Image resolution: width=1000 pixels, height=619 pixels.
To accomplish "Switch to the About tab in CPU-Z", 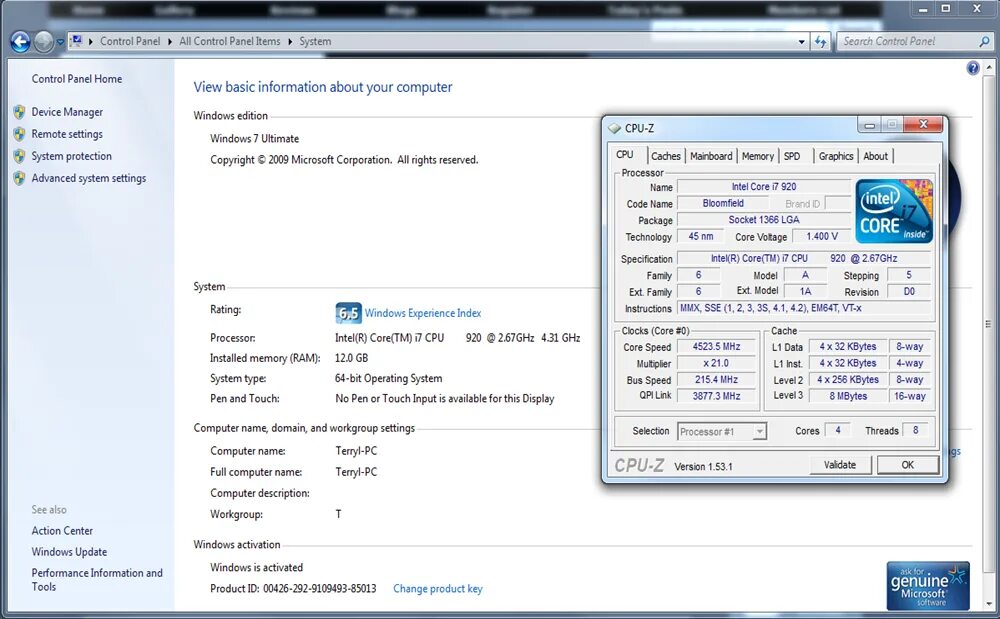I will point(875,156).
